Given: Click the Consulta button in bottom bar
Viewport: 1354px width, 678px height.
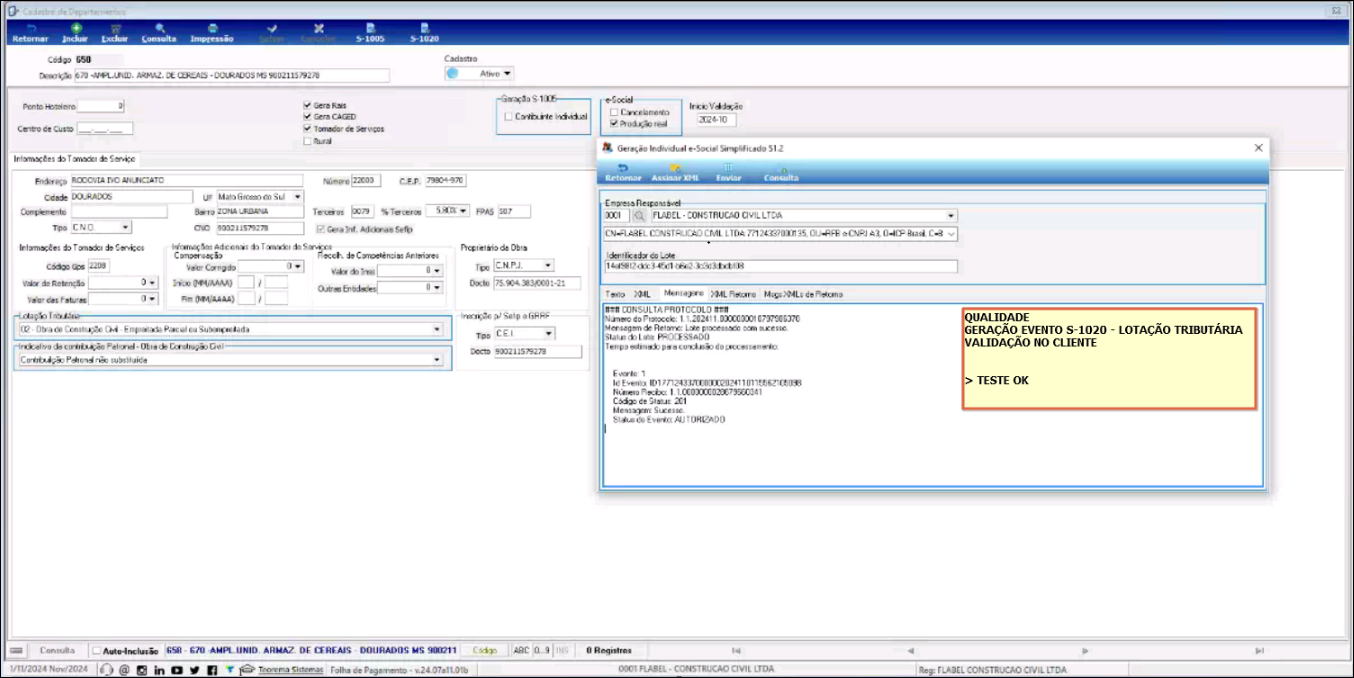Looking at the screenshot, I should pos(57,650).
